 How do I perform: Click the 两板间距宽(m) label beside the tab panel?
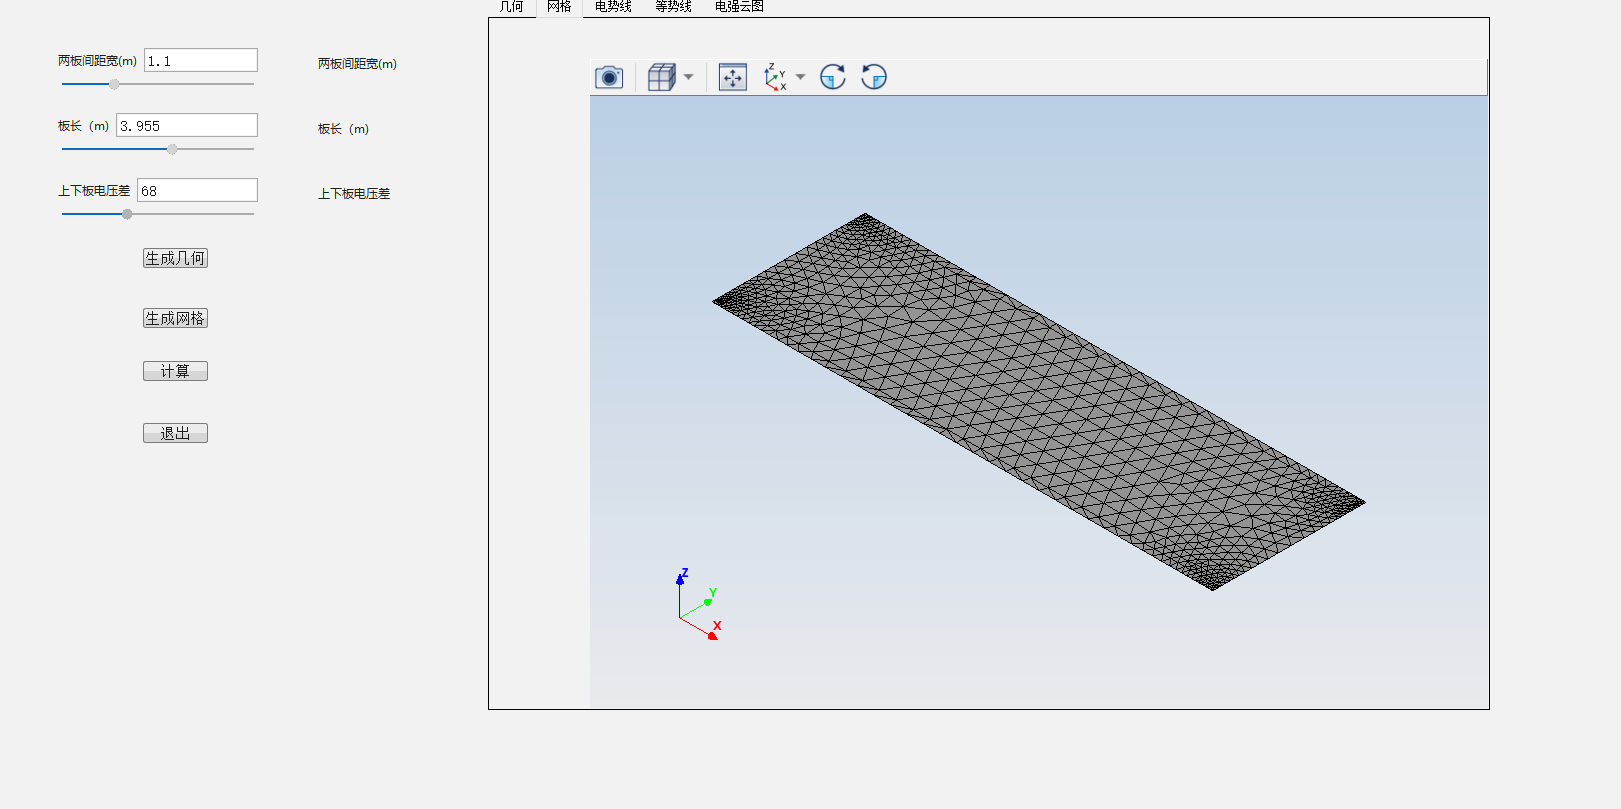357,64
